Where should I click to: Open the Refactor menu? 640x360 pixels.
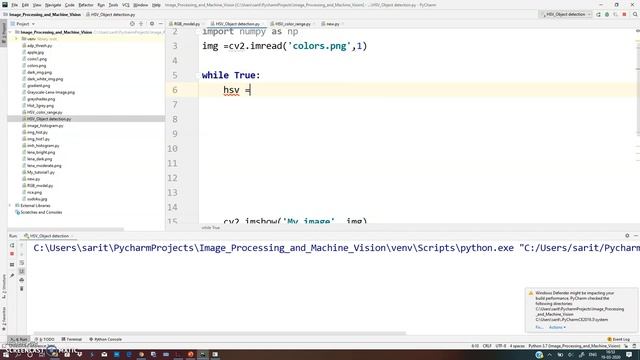coord(86,5)
